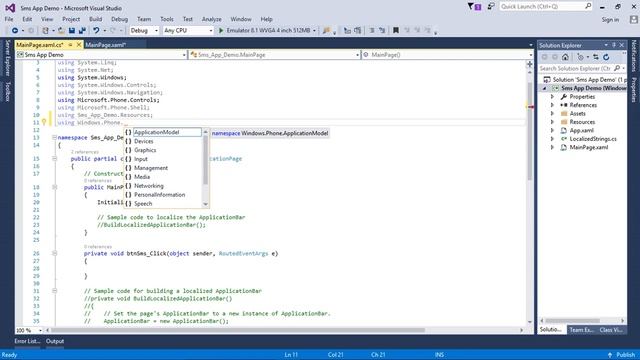Image resolution: width=640 pixels, height=360 pixels.
Task: Expand the Properties node in Solution Explorer
Action: pyautogui.click(x=552, y=97)
